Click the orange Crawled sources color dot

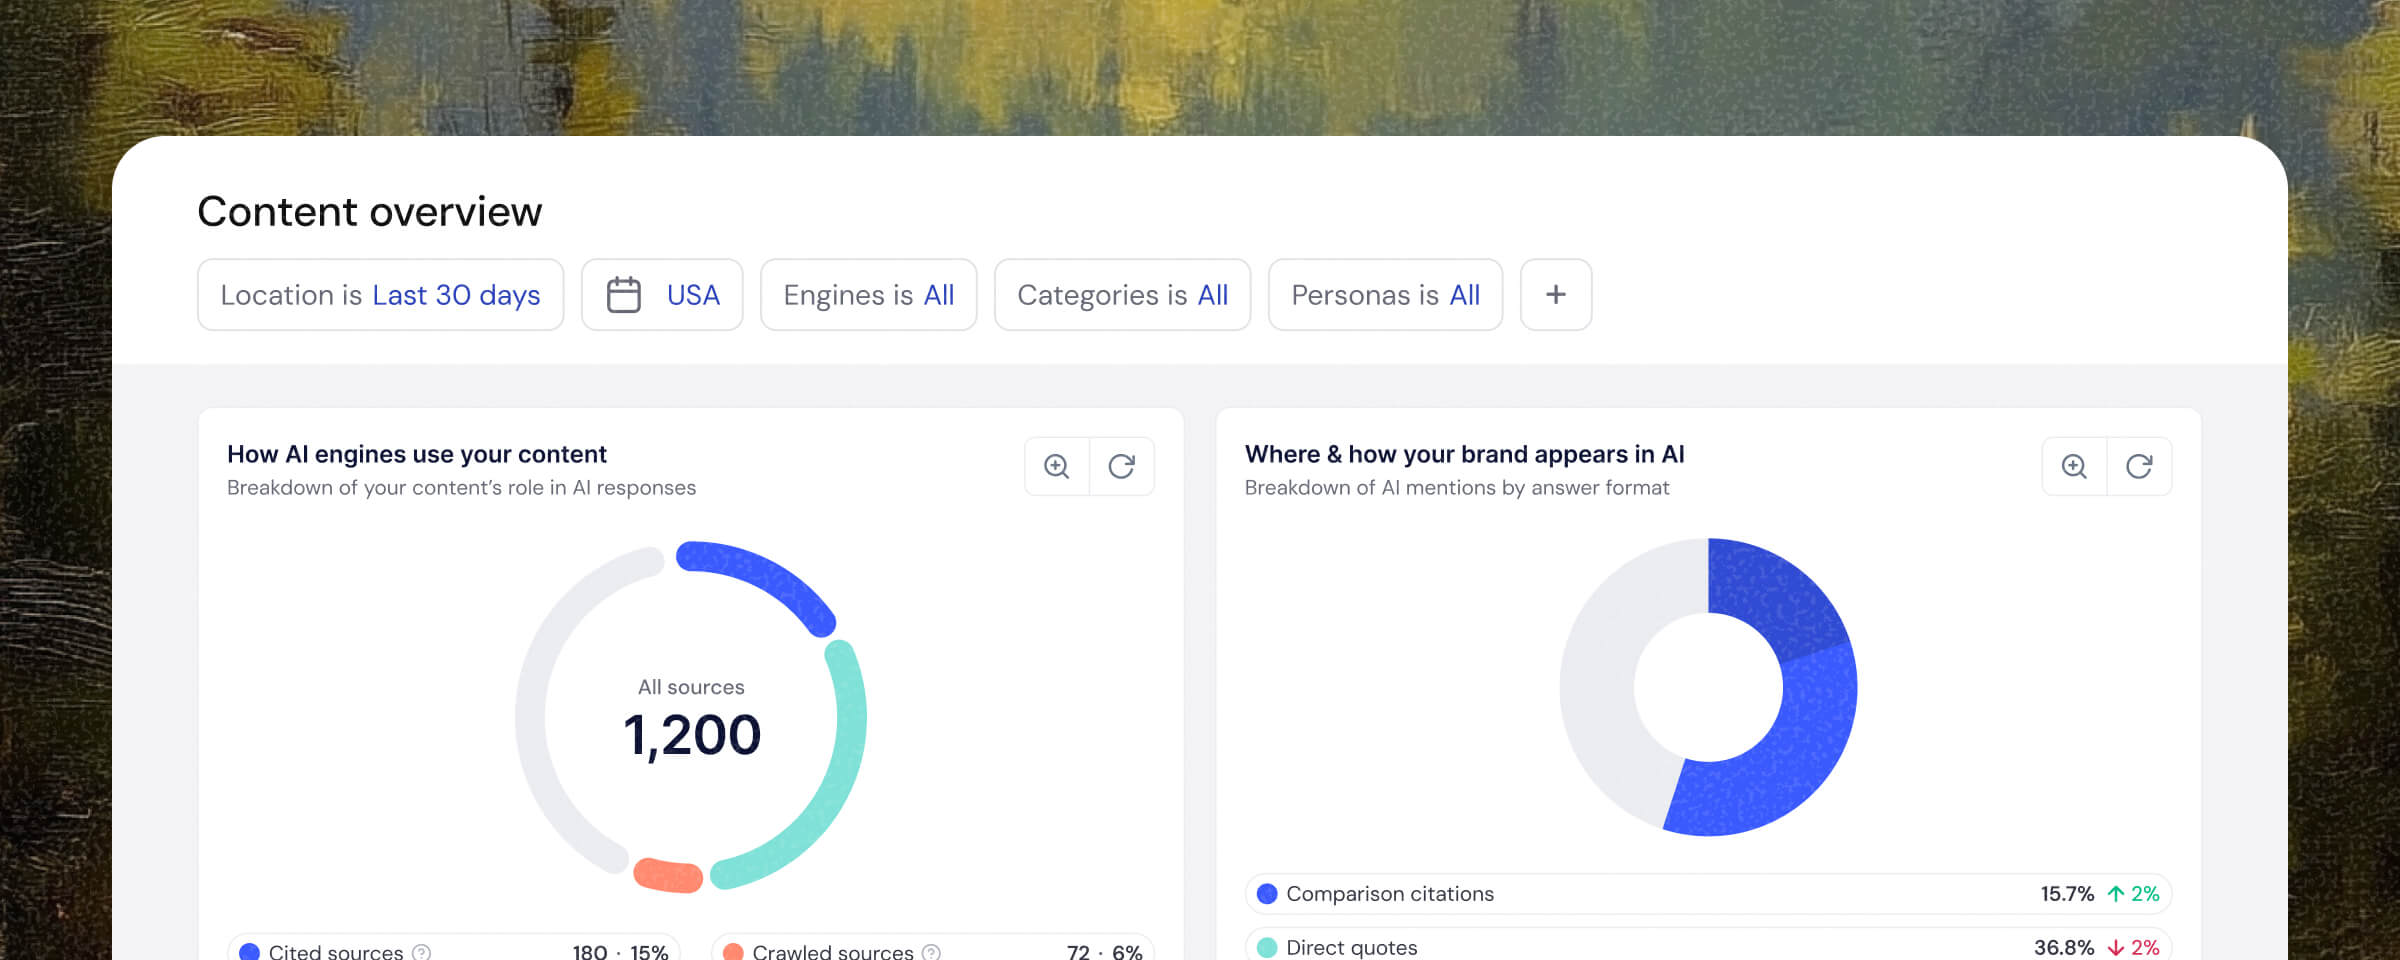[x=733, y=952]
